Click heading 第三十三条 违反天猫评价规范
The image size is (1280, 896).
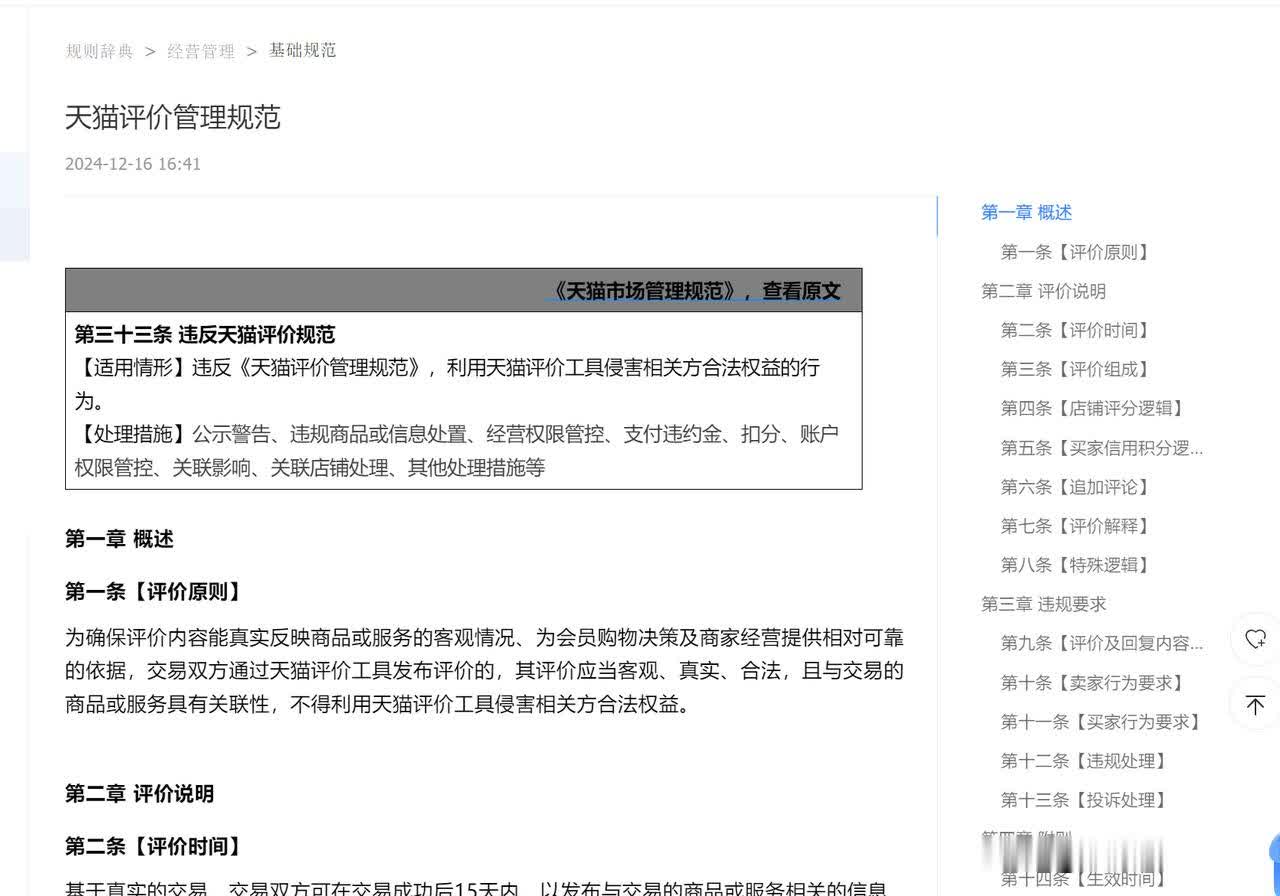(205, 334)
